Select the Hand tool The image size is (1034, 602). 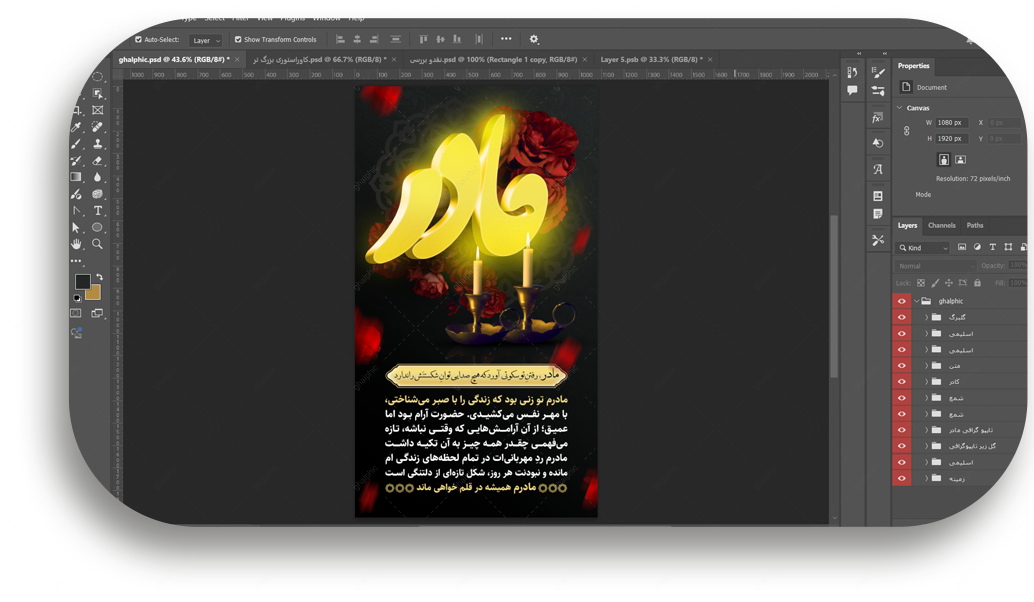coord(76,244)
